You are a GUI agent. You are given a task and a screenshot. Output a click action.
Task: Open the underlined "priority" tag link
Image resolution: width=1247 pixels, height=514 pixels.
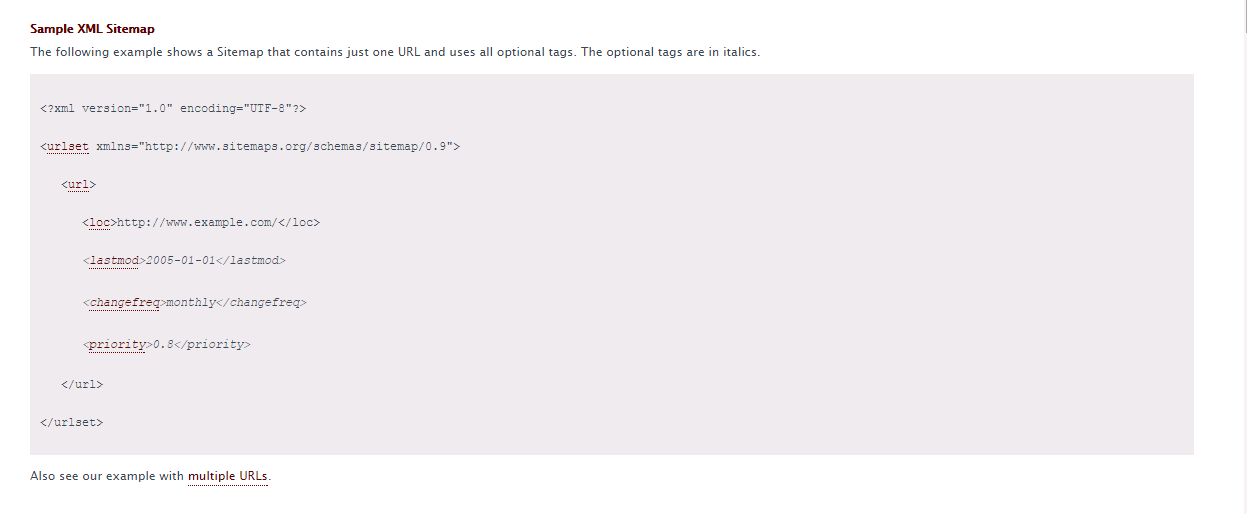(117, 344)
